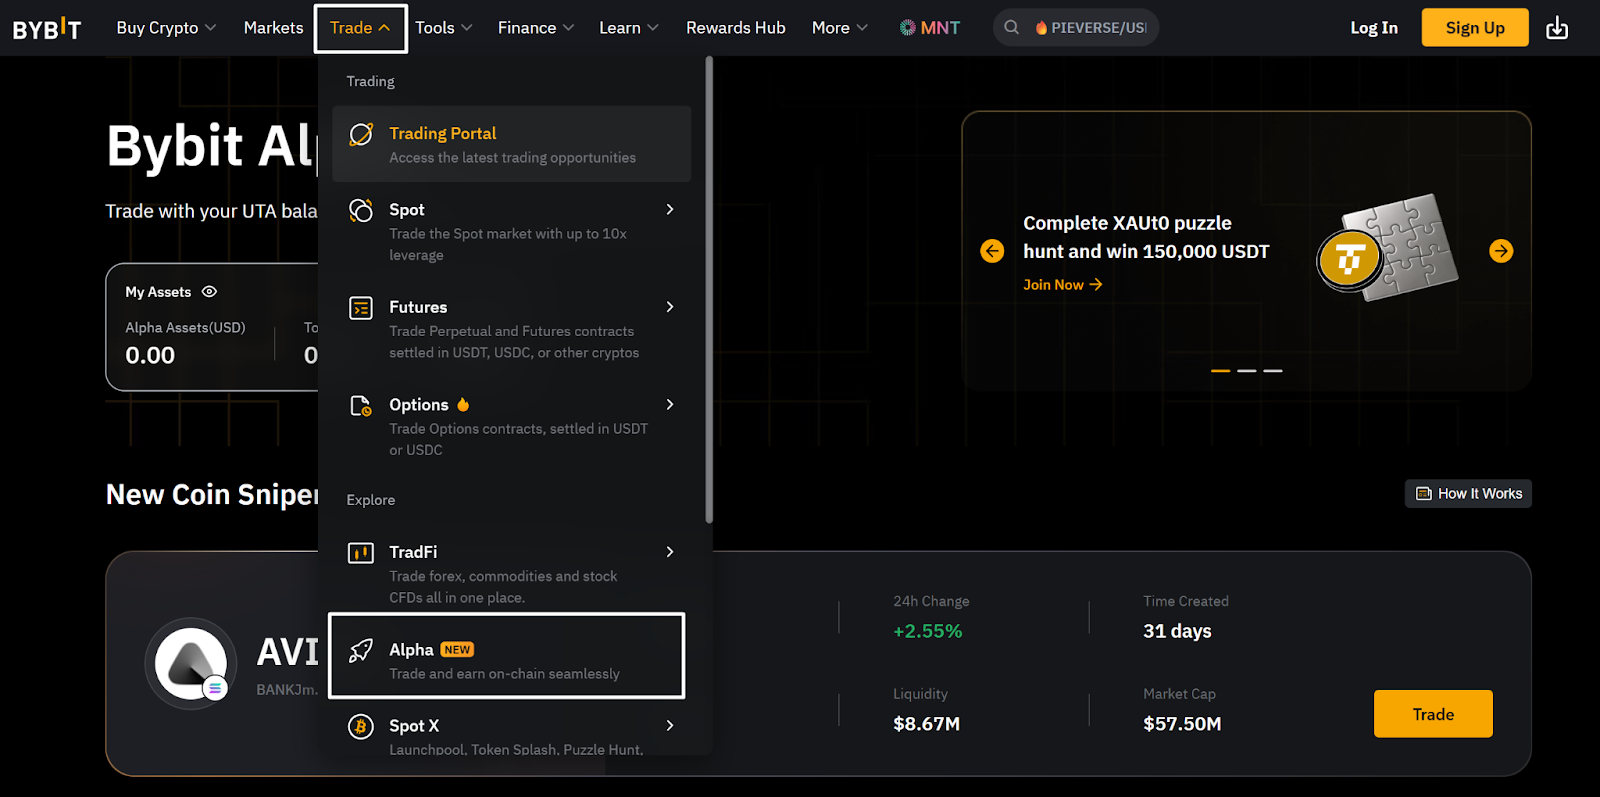Click the PIEVERSE/USDT search field

coord(1076,28)
